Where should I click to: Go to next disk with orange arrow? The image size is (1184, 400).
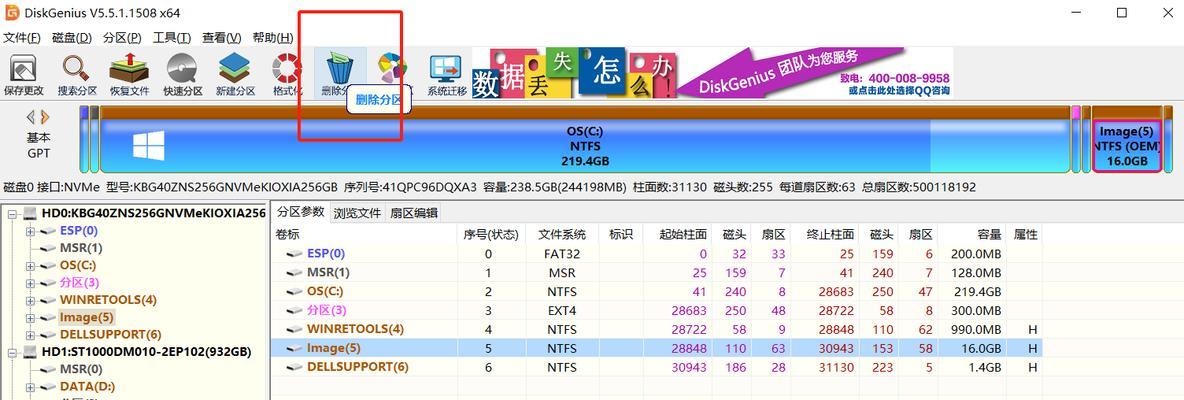coord(45,117)
